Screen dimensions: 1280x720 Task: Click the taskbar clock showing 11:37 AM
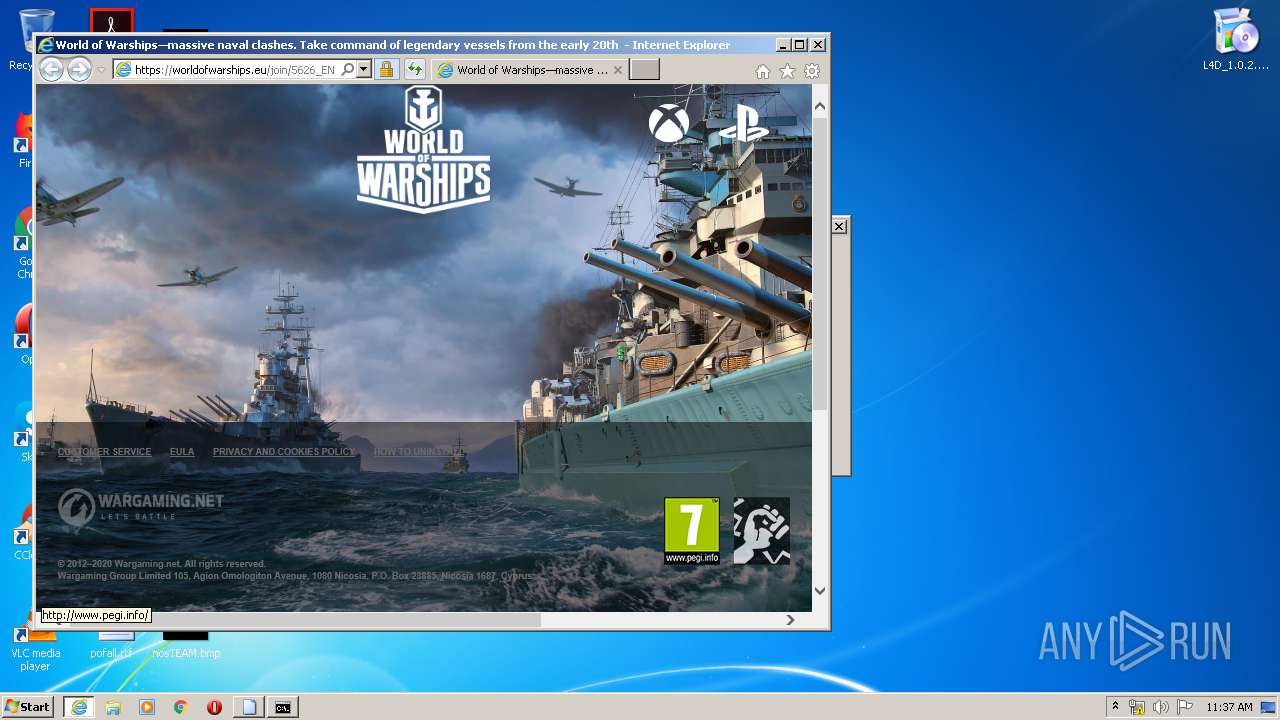[1229, 707]
